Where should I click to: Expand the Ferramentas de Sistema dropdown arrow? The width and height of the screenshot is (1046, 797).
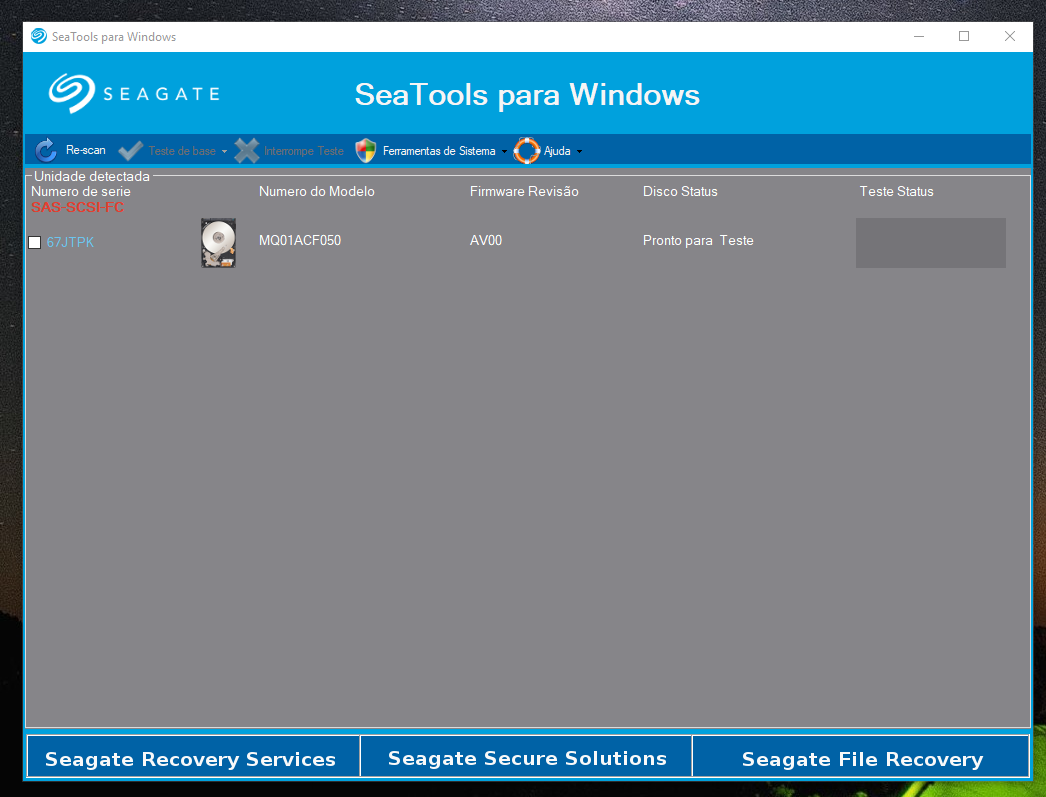(x=504, y=151)
